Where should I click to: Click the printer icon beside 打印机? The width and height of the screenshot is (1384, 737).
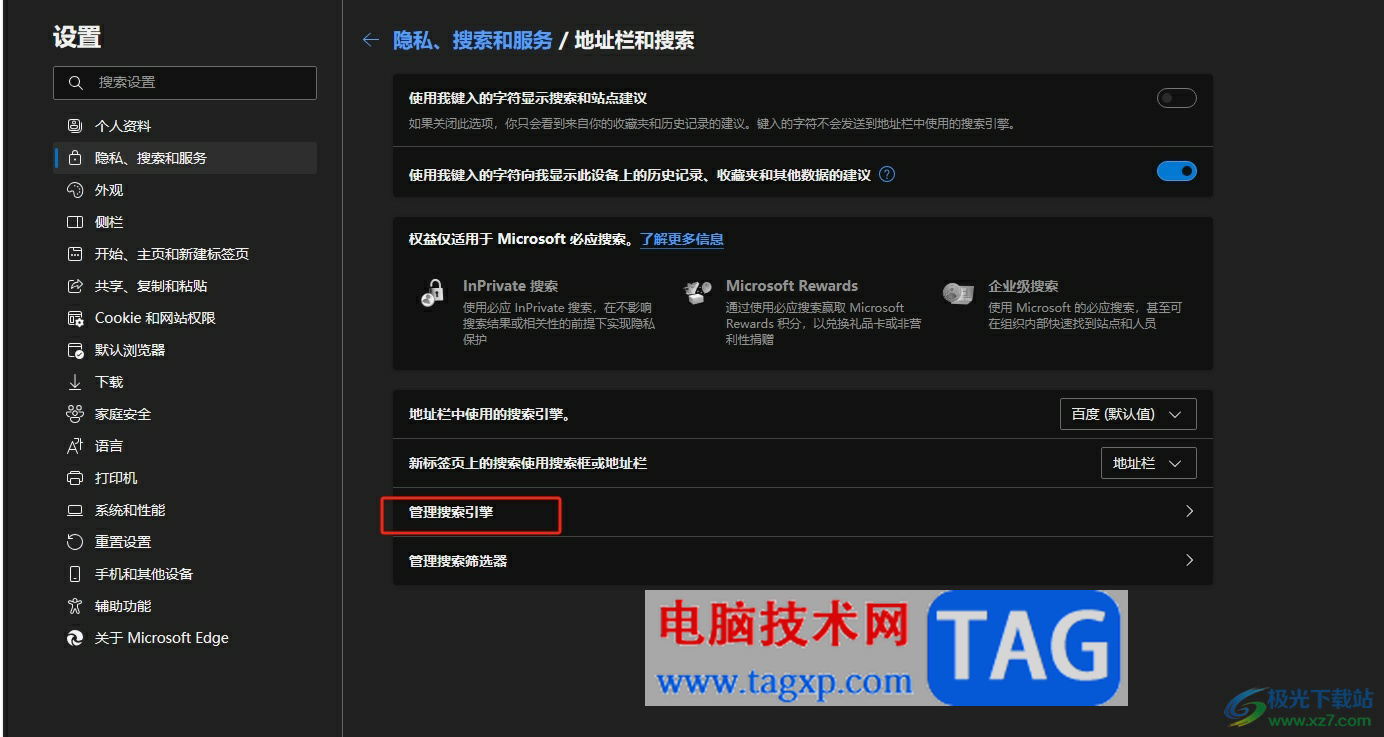[75, 478]
